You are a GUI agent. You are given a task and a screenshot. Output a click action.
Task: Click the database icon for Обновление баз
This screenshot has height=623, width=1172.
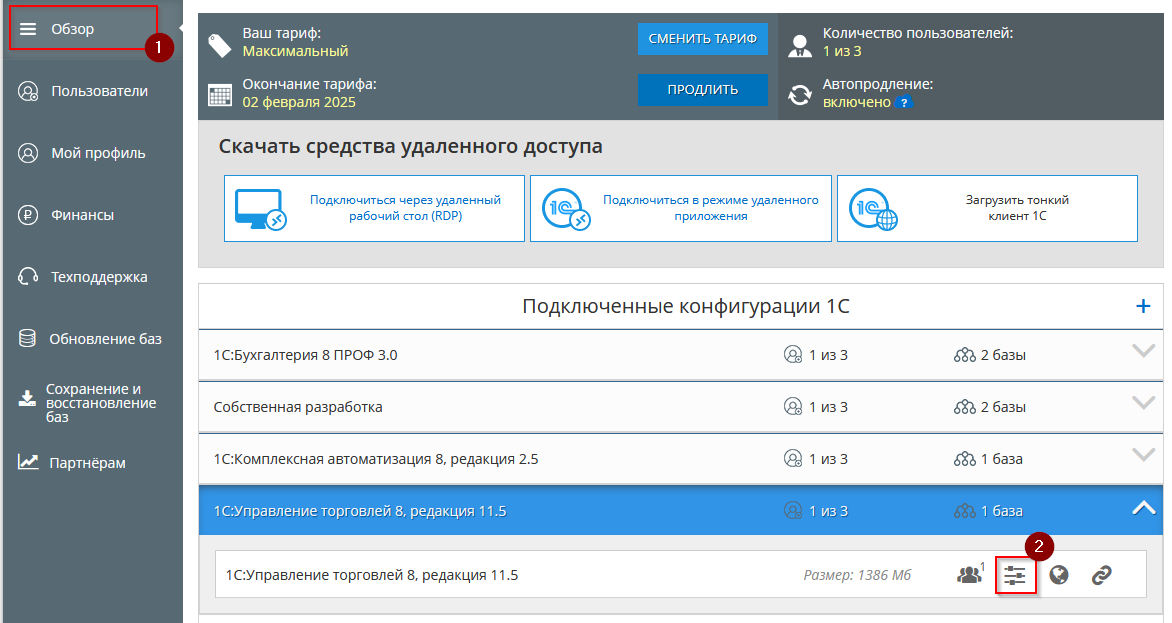pyautogui.click(x=28, y=338)
